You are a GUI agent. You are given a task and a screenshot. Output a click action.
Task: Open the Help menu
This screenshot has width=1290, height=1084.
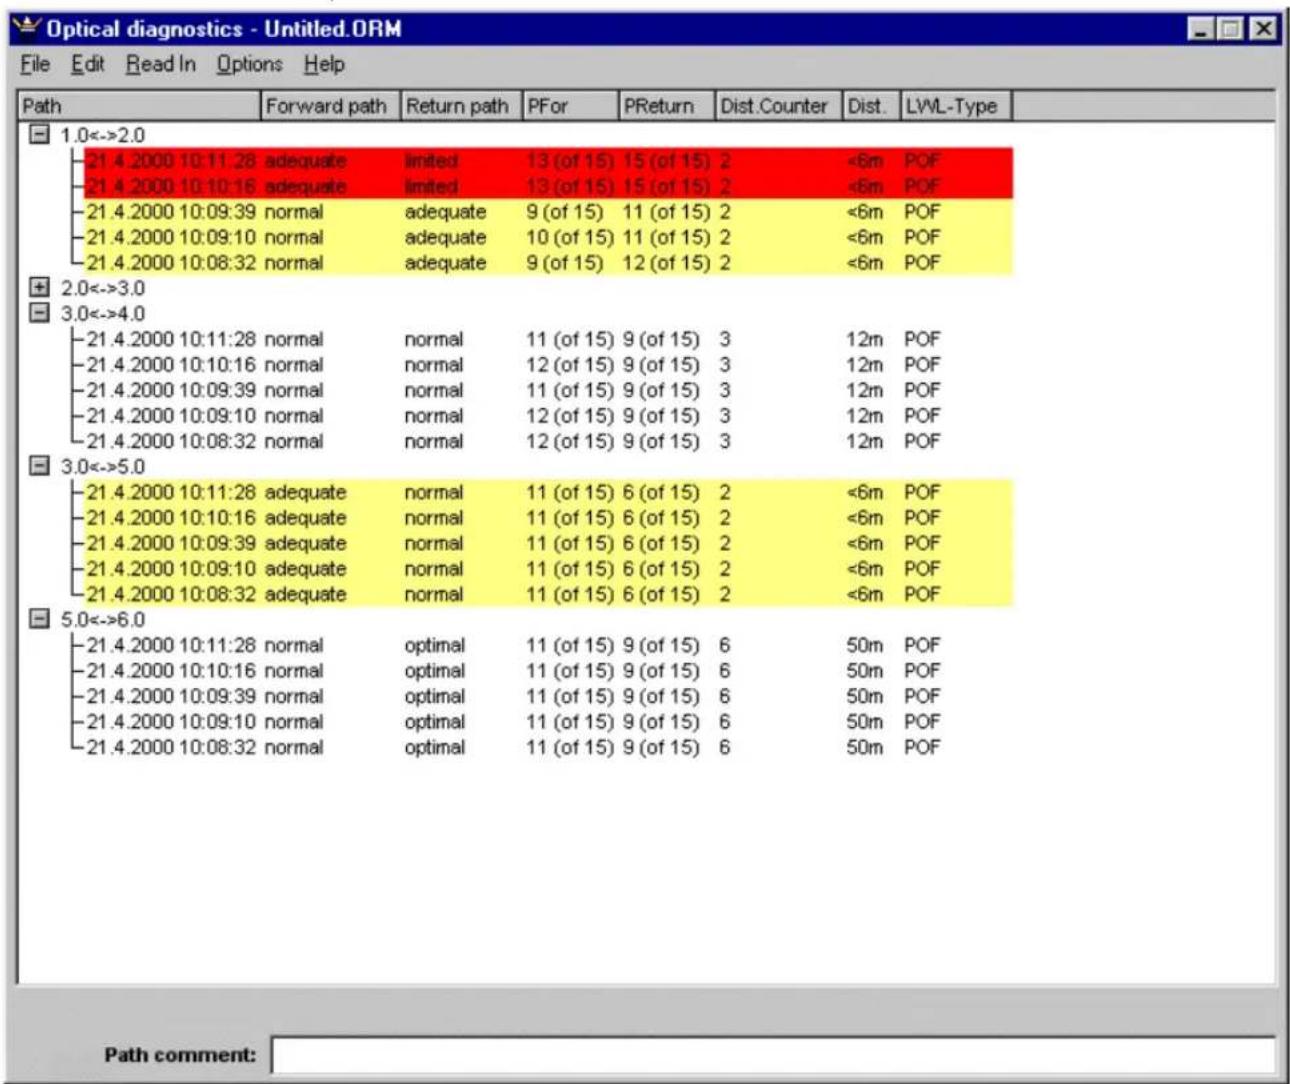point(324,64)
